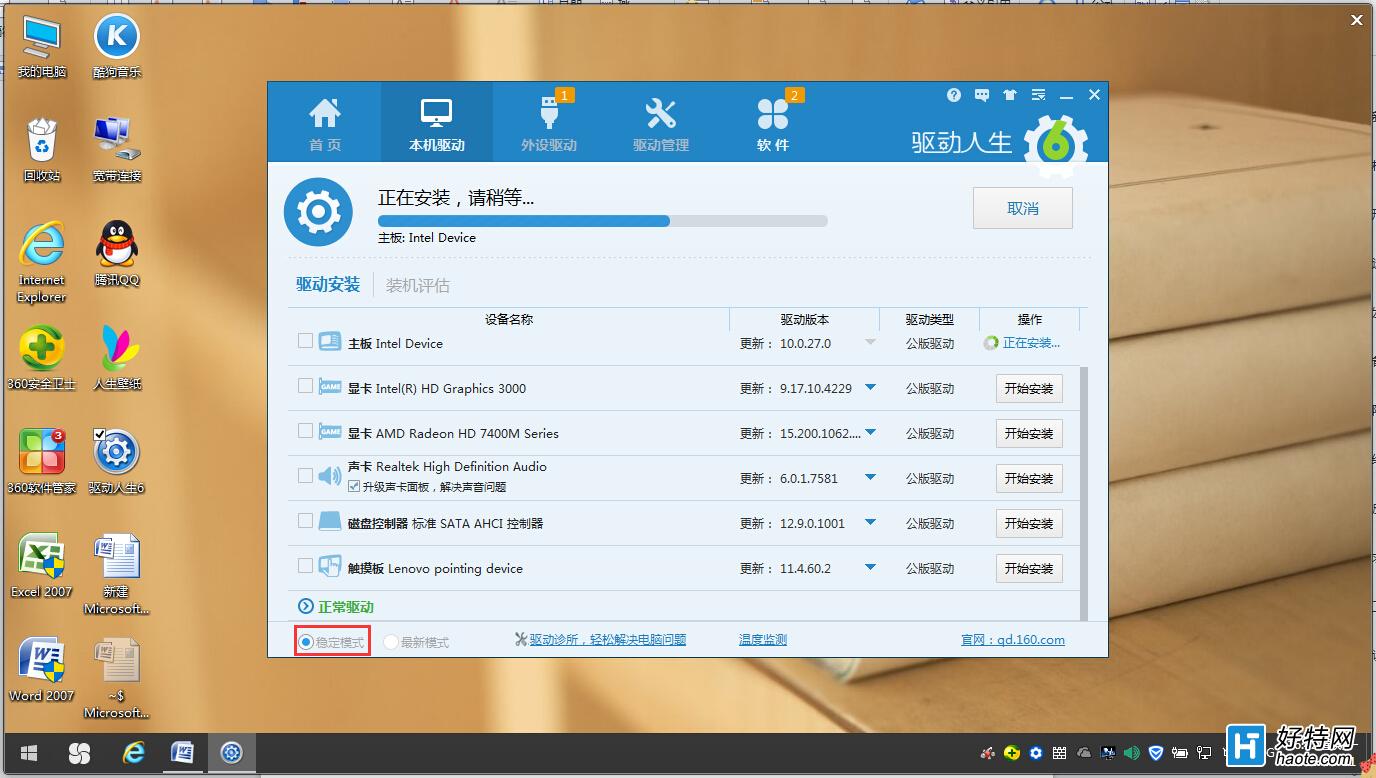
Task: Open the 官网：qd.160.com link
Action: (x=1013, y=639)
